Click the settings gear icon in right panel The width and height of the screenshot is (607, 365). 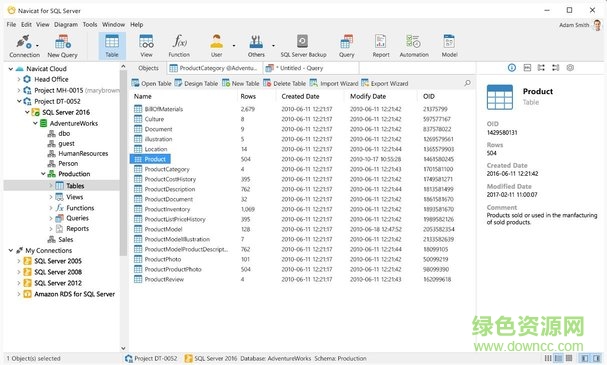570,68
